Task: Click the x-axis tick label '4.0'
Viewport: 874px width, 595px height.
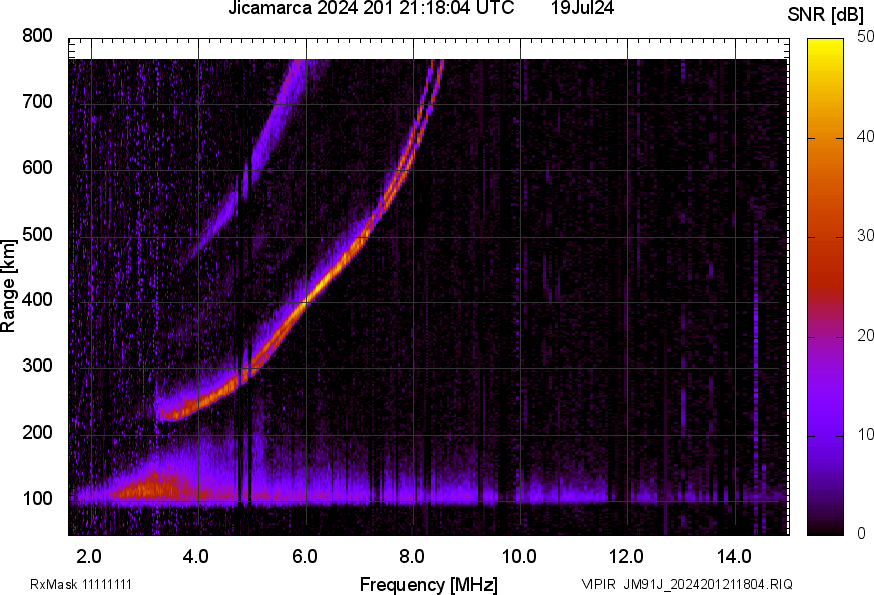Action: click(x=196, y=556)
